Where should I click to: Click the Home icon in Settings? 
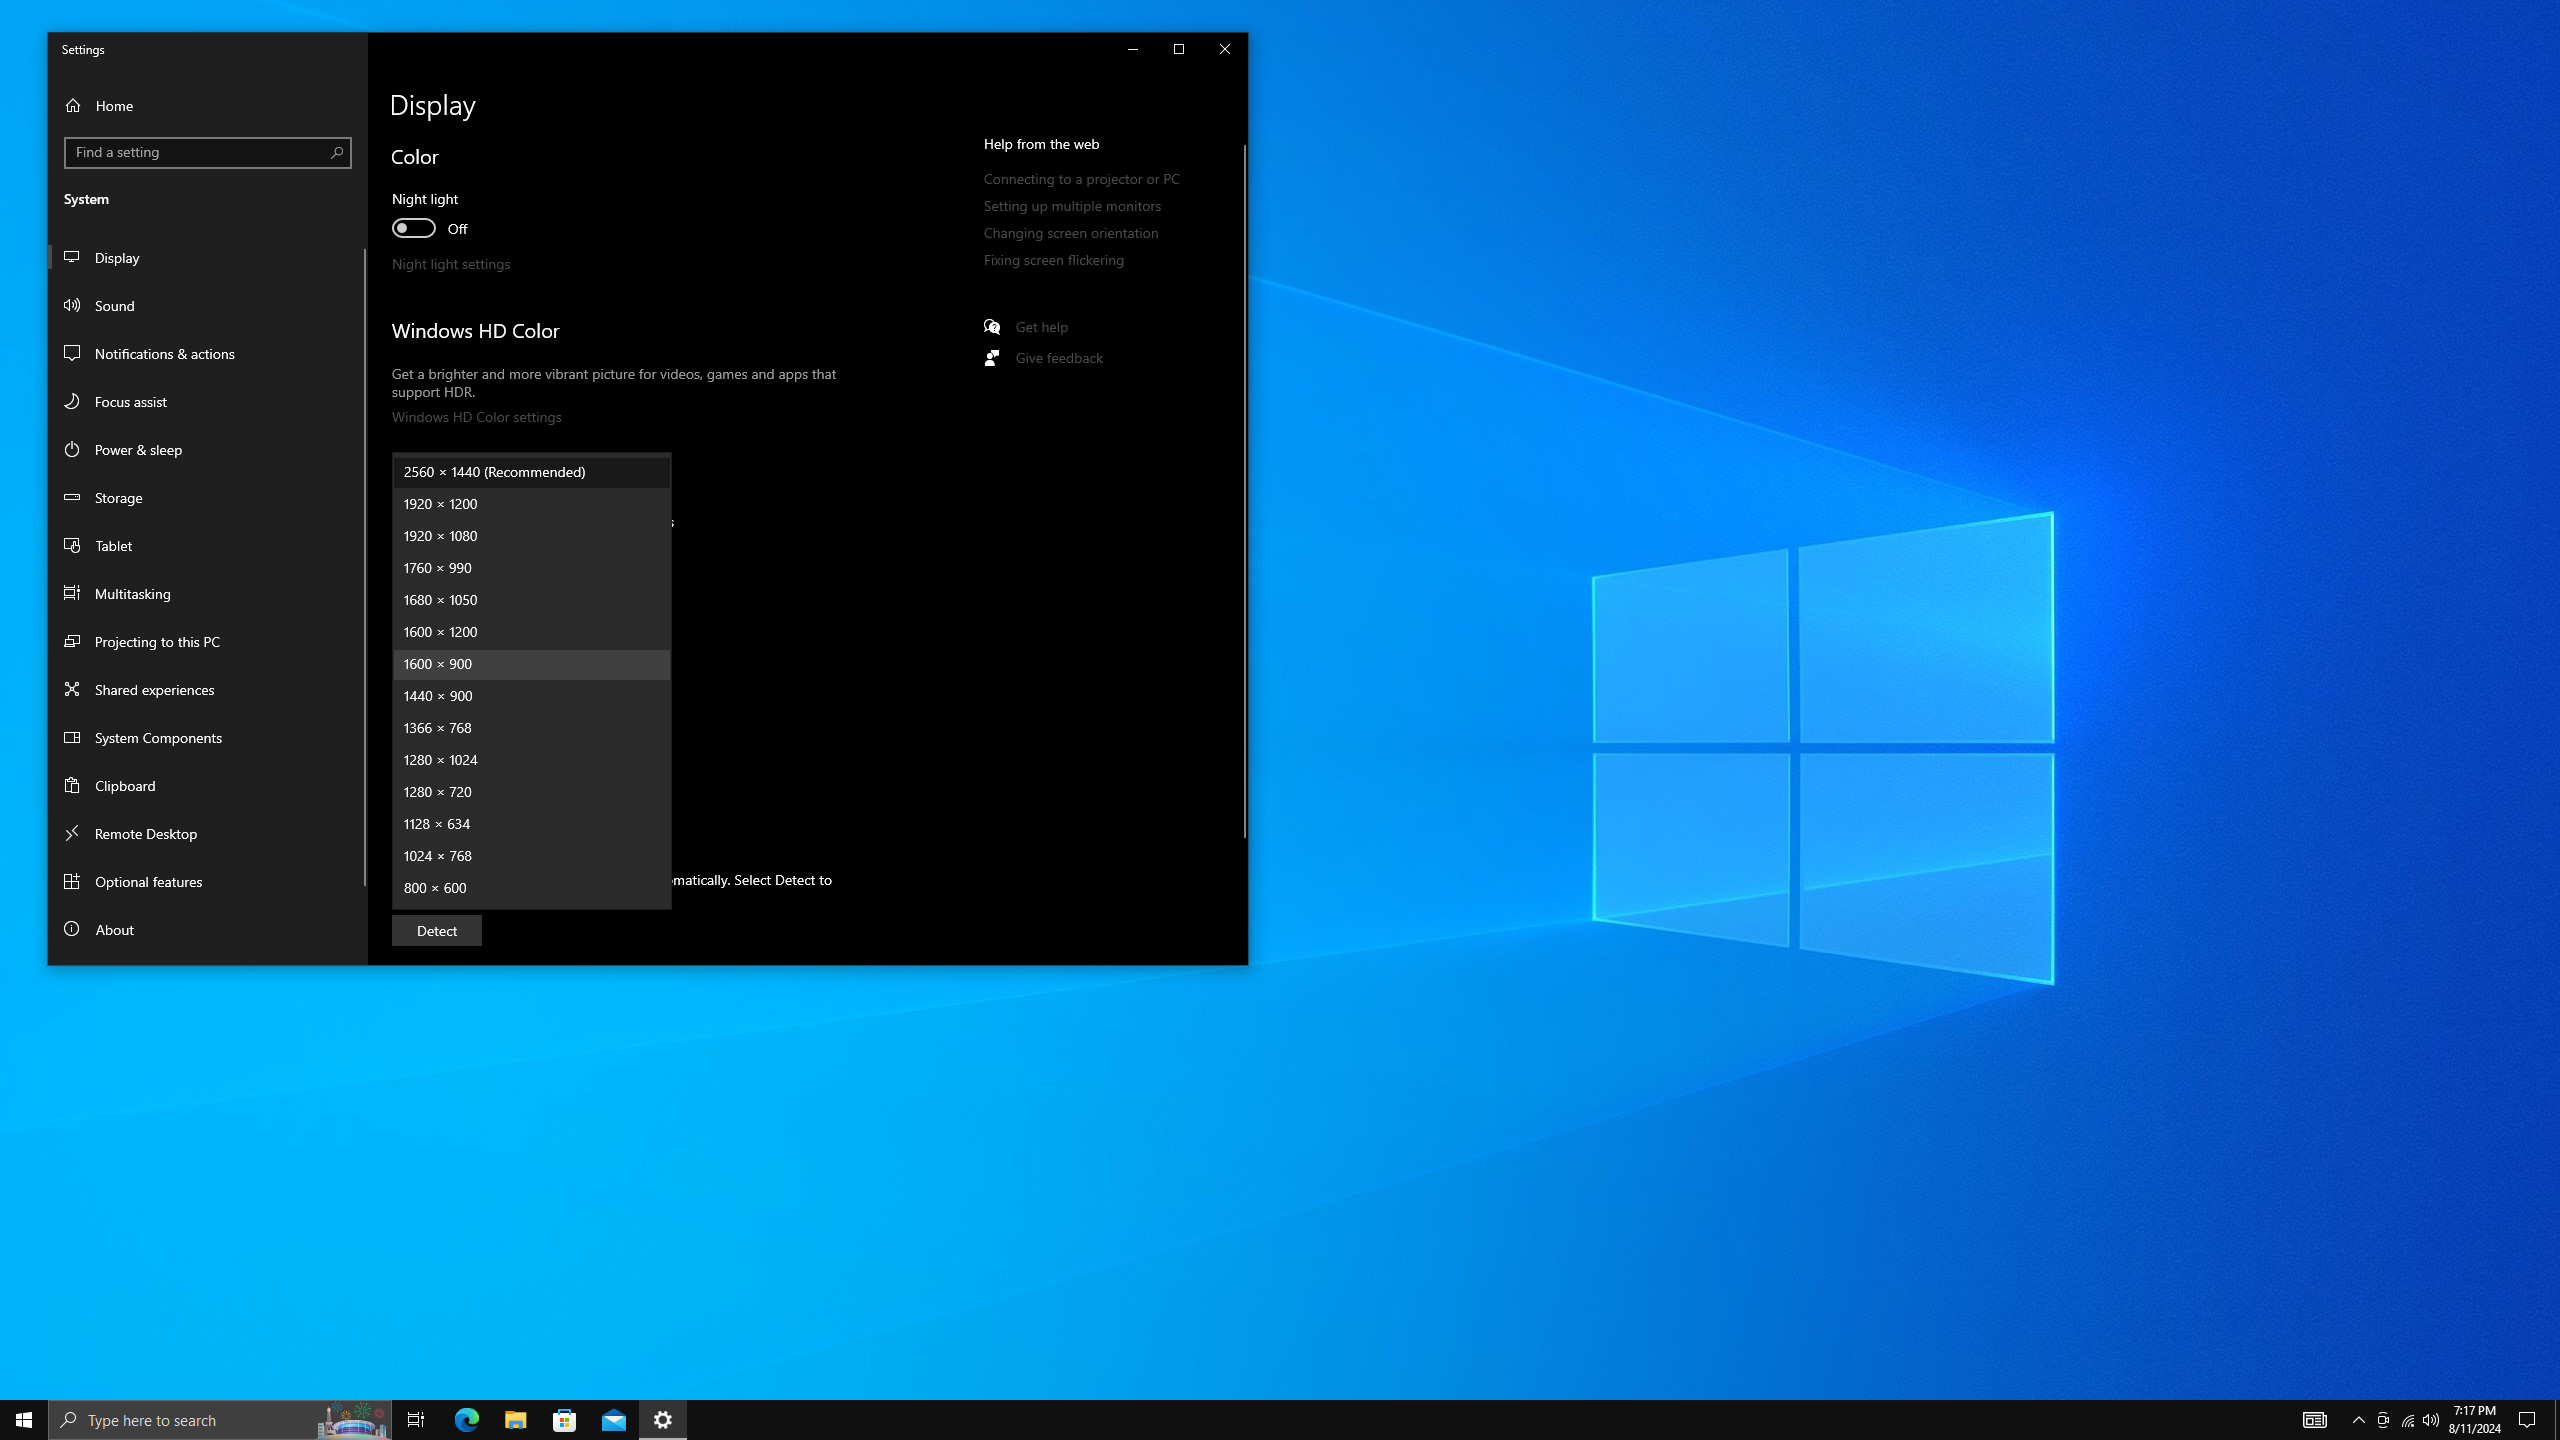pos(73,105)
